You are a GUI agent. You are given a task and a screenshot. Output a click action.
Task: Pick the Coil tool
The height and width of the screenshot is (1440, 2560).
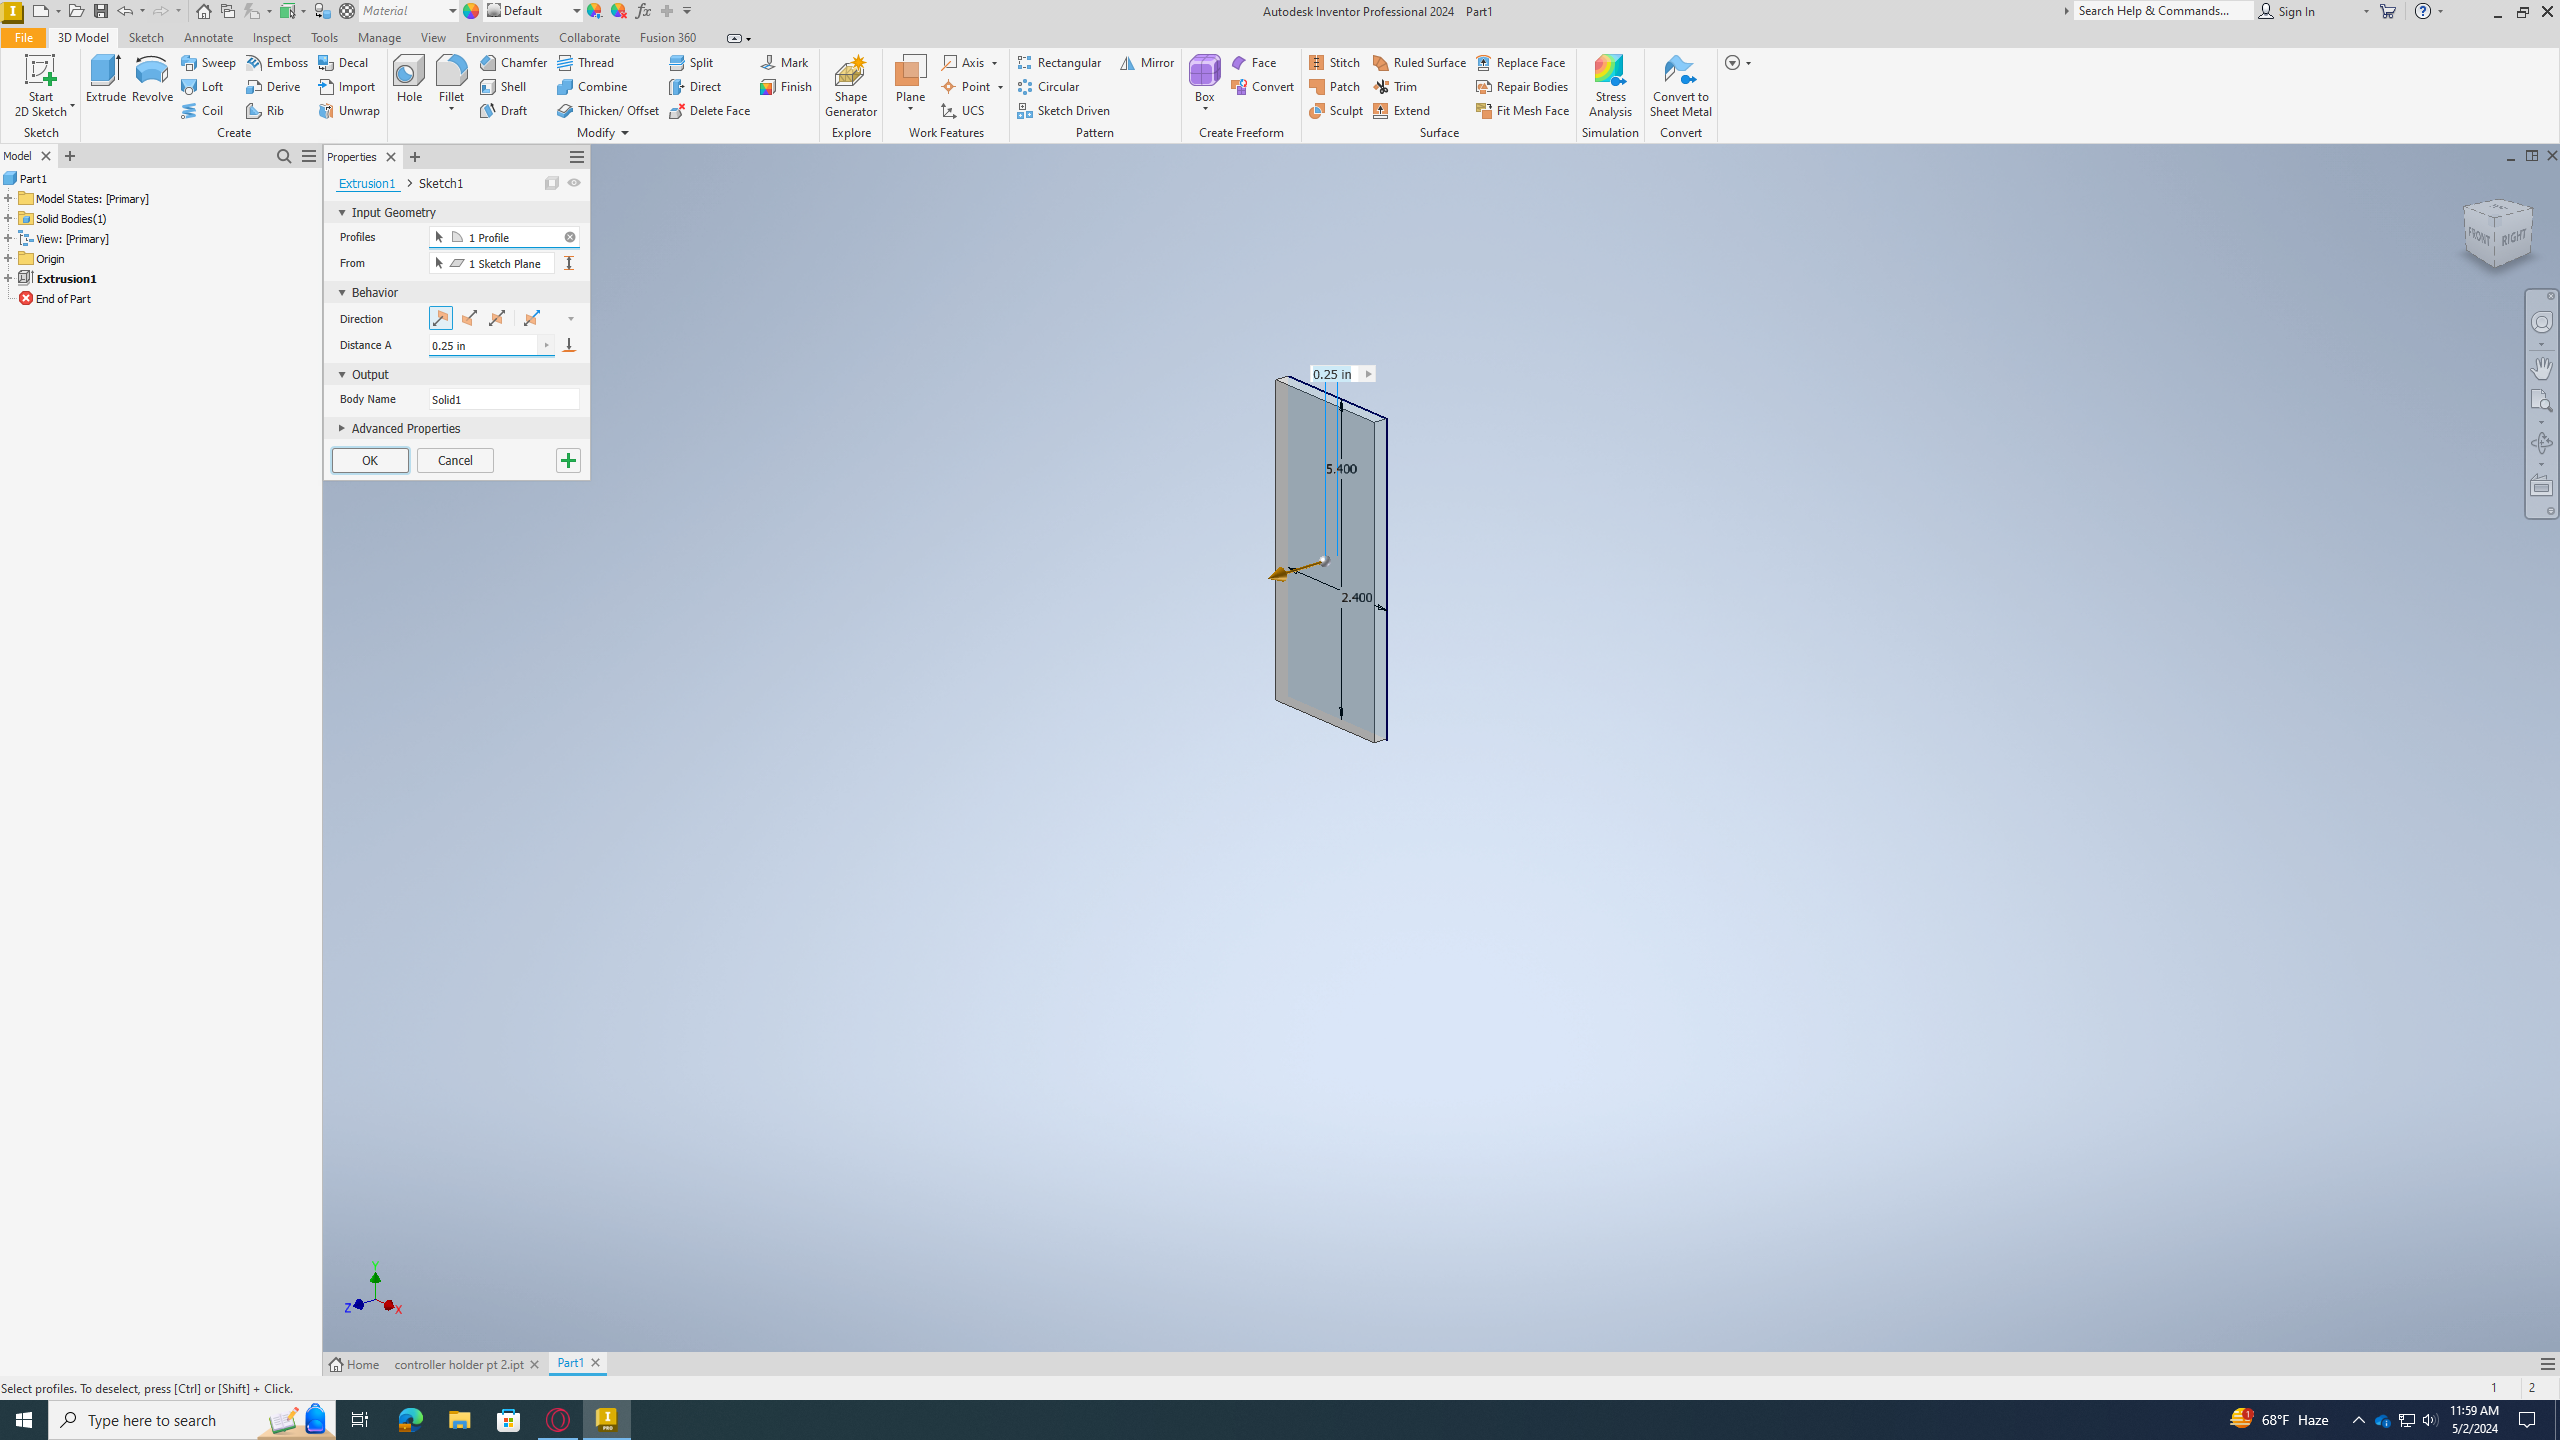[x=203, y=110]
